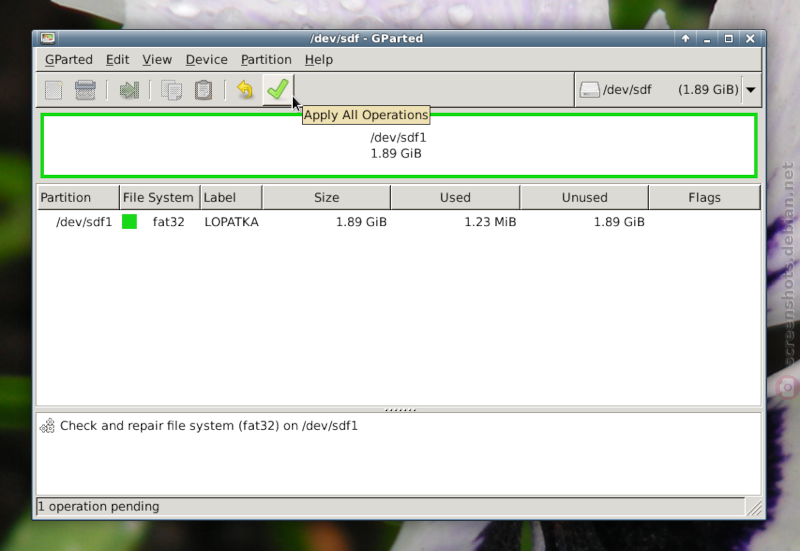Click the New partition toolbar icon
This screenshot has height=551, width=800.
54,90
